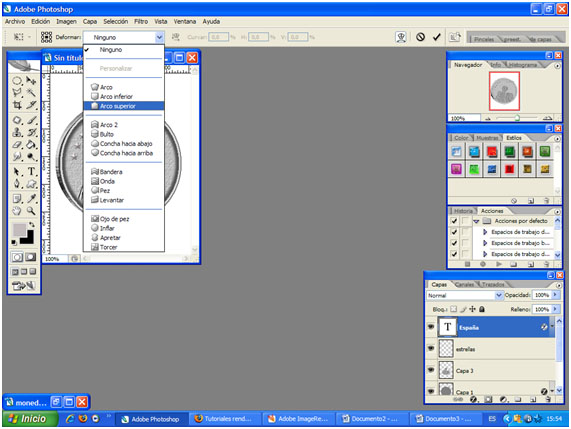The image size is (571, 429).
Task: Switch to the Canales tab
Action: point(464,284)
